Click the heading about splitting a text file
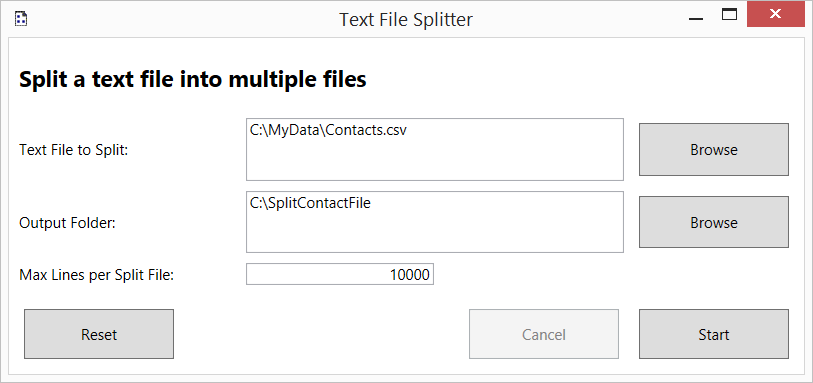 (x=193, y=80)
